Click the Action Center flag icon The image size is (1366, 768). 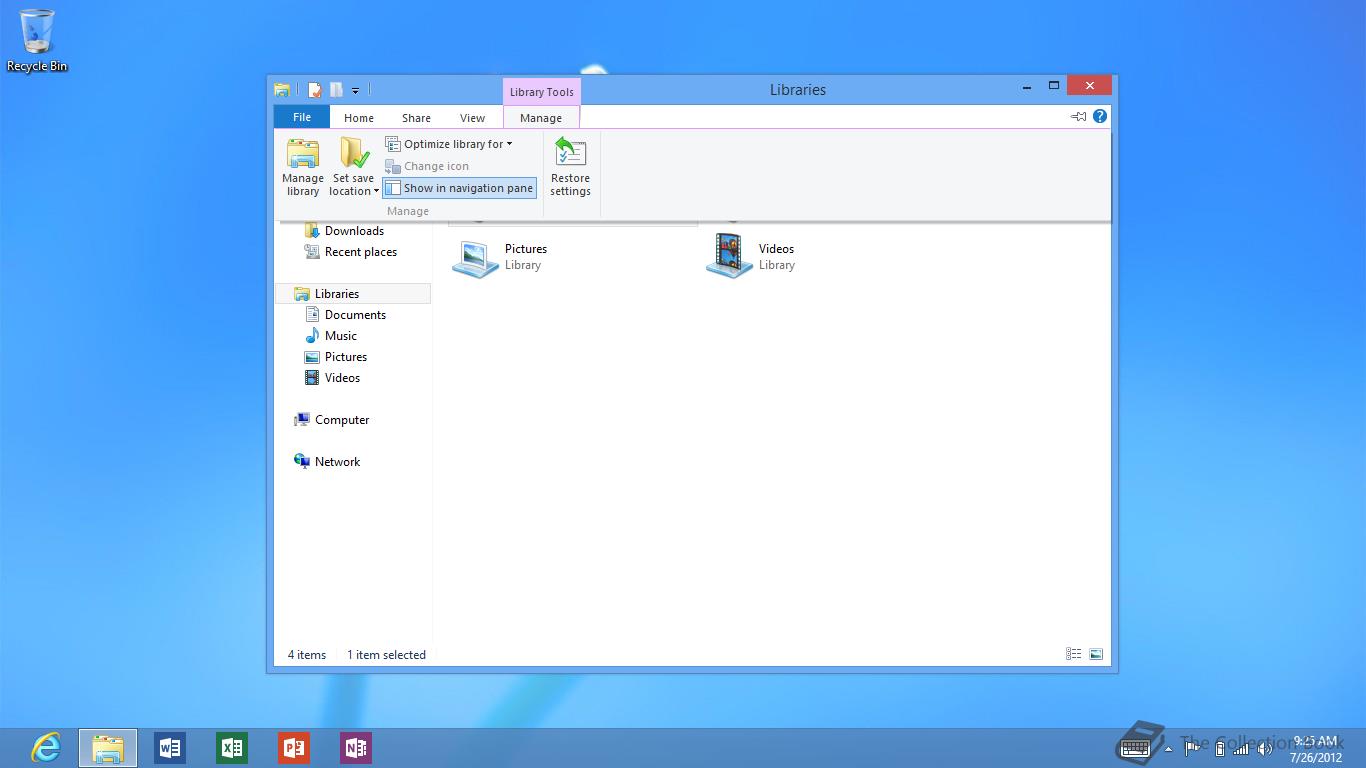(x=1192, y=748)
